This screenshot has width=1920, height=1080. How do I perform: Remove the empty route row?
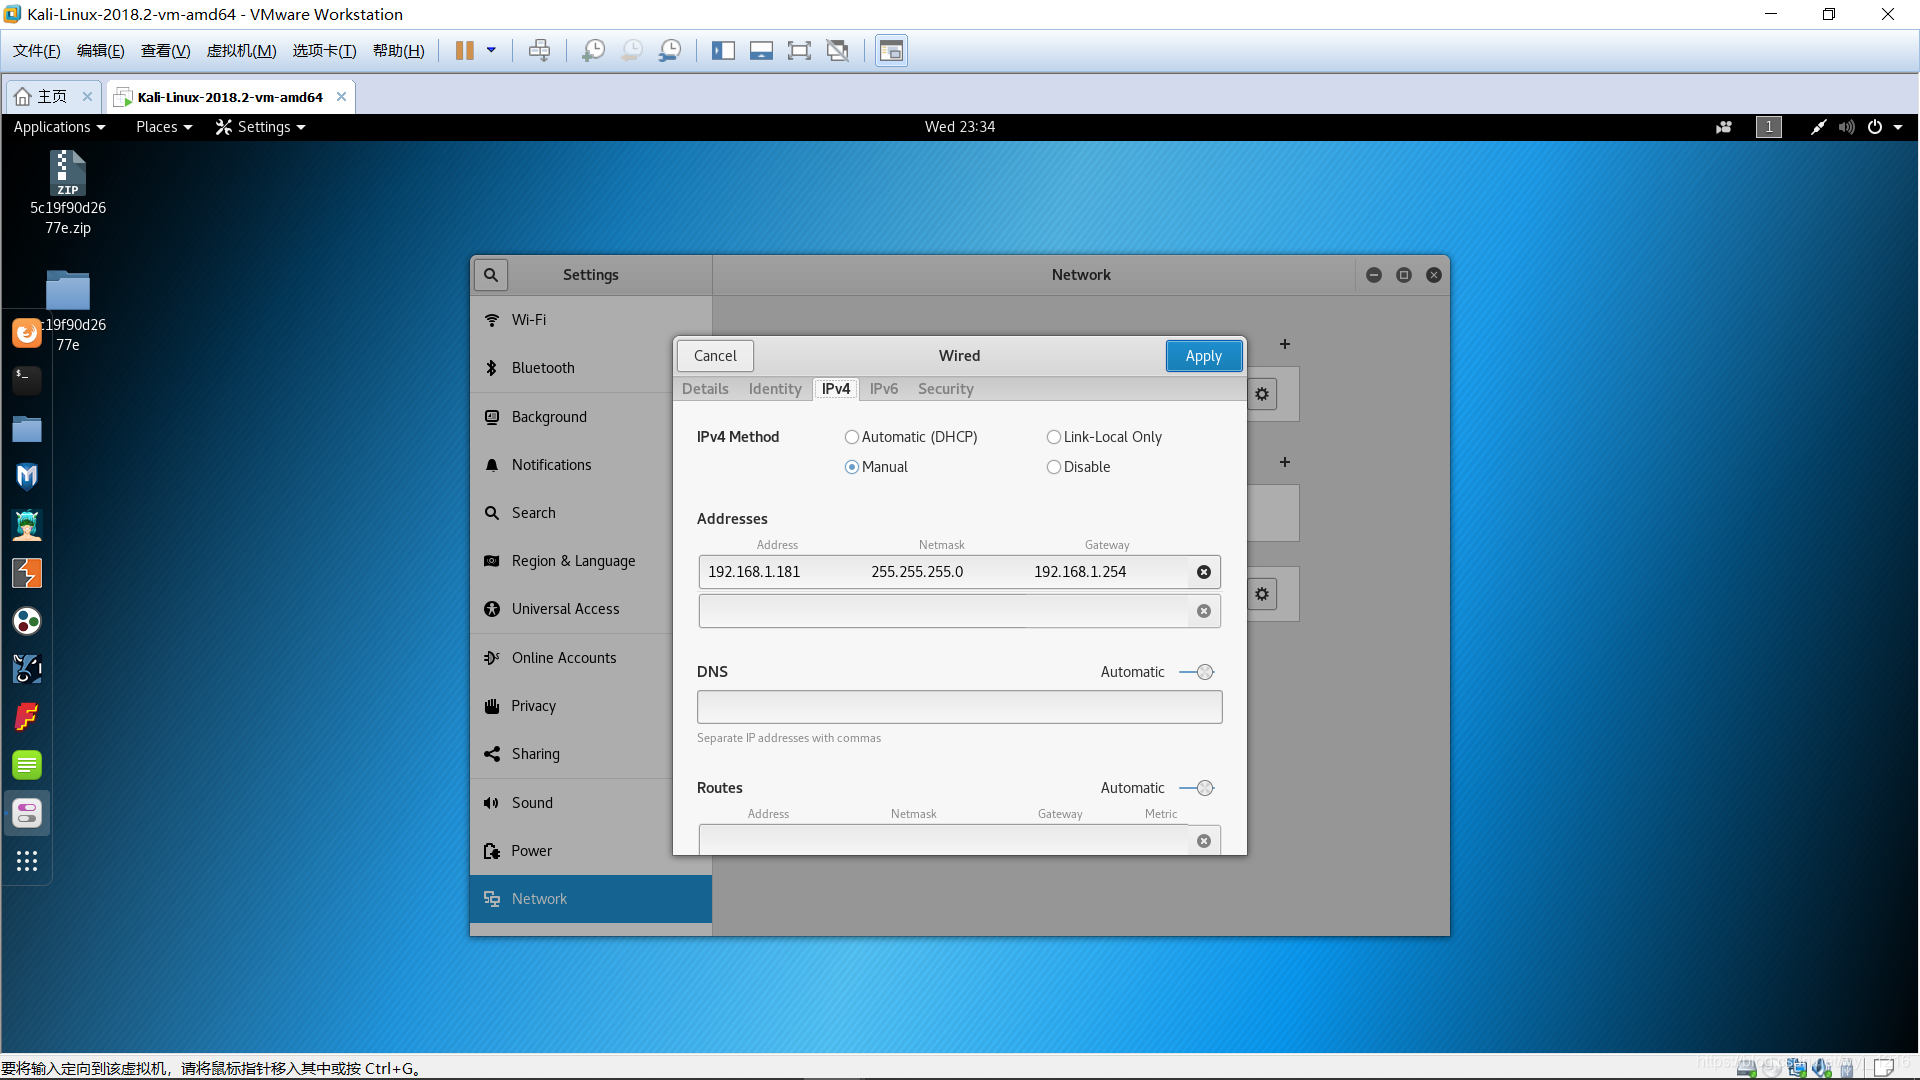click(x=1204, y=841)
